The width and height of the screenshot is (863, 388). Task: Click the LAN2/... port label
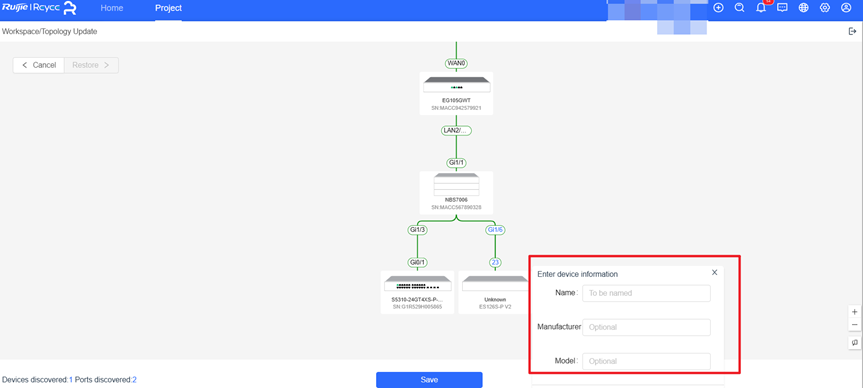tap(457, 131)
